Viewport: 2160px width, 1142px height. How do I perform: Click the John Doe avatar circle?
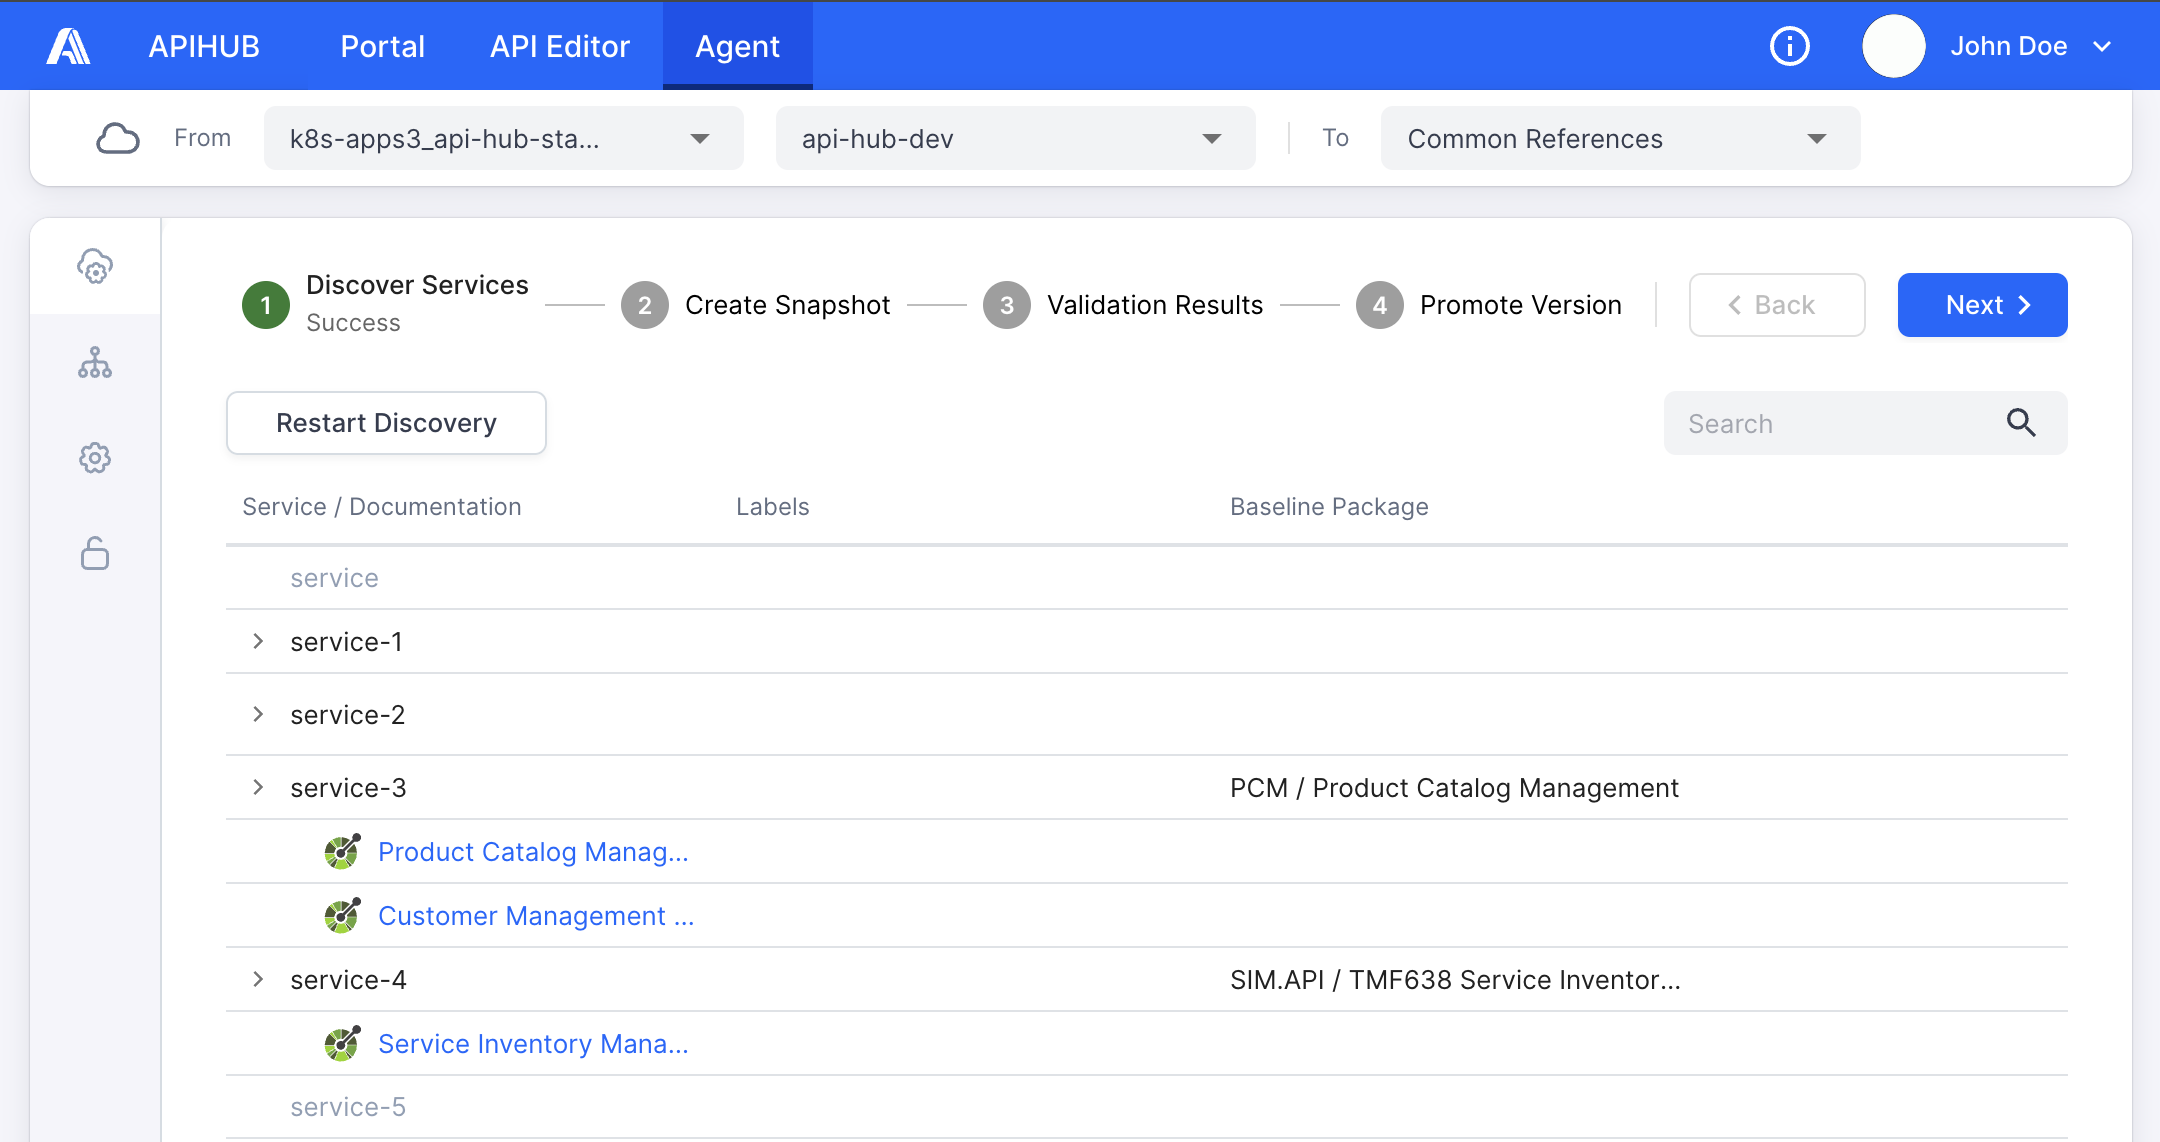coord(1893,46)
